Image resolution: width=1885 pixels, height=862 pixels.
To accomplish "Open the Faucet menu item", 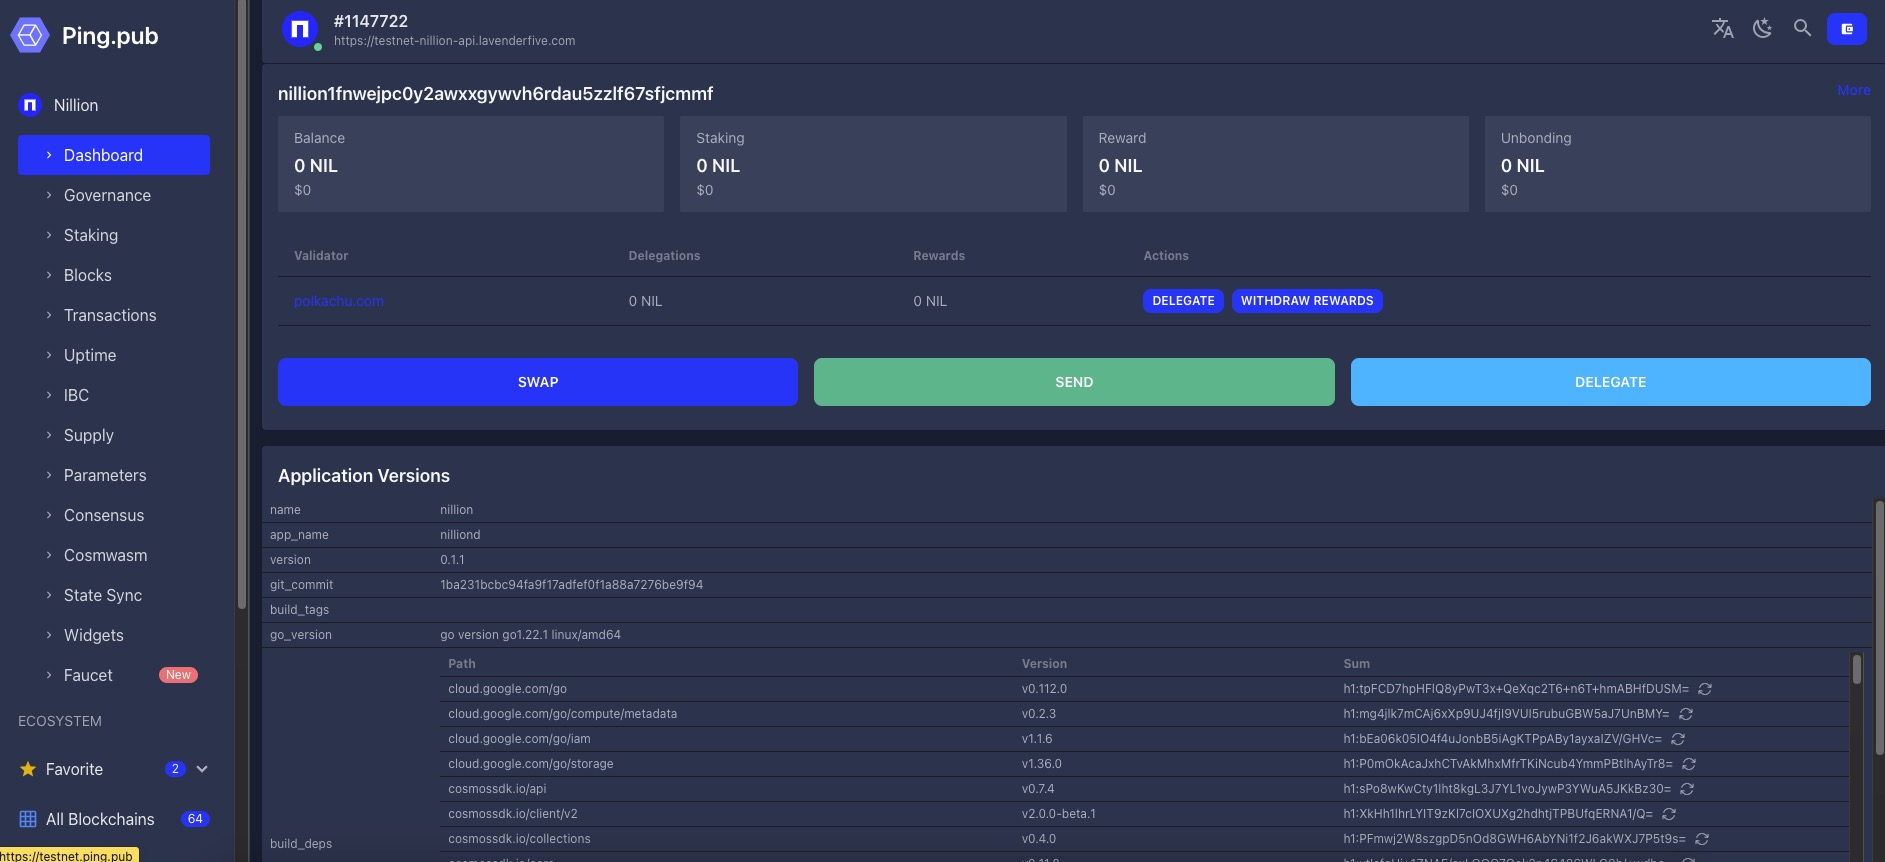I will [x=88, y=675].
